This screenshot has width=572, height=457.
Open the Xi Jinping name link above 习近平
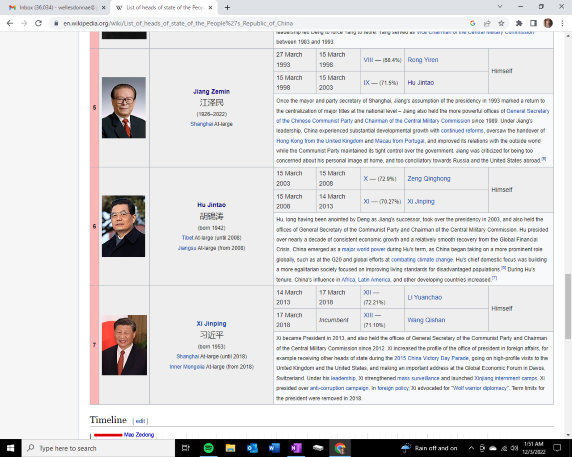[x=211, y=324]
